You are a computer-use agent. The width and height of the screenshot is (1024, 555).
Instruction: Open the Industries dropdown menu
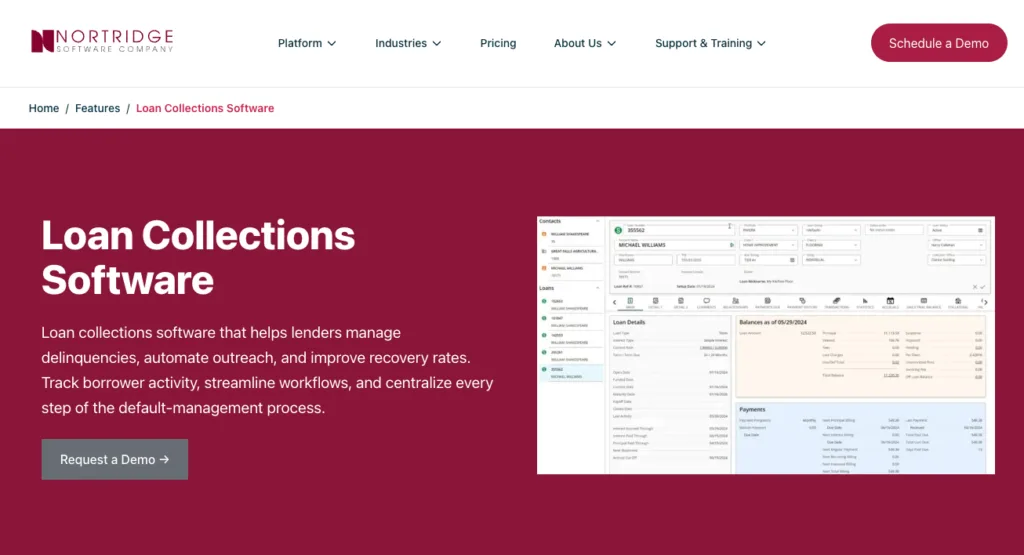tap(408, 43)
